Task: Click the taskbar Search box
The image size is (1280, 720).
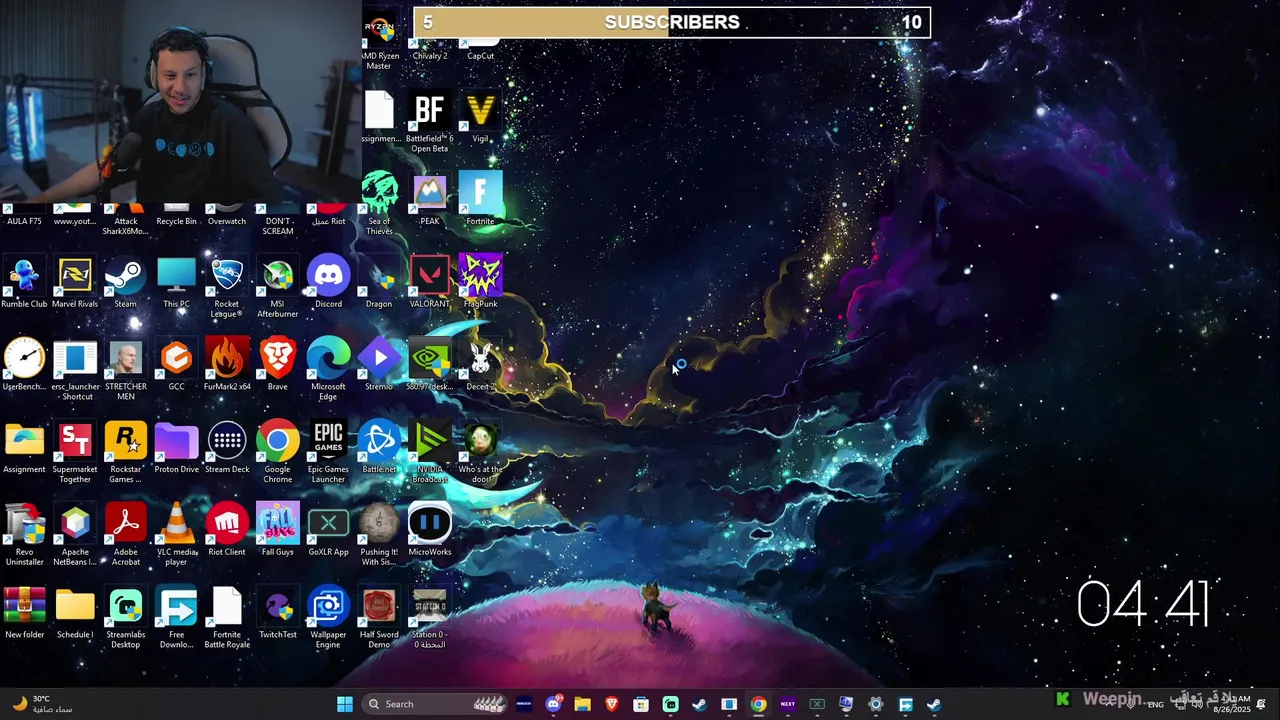Action: point(435,704)
